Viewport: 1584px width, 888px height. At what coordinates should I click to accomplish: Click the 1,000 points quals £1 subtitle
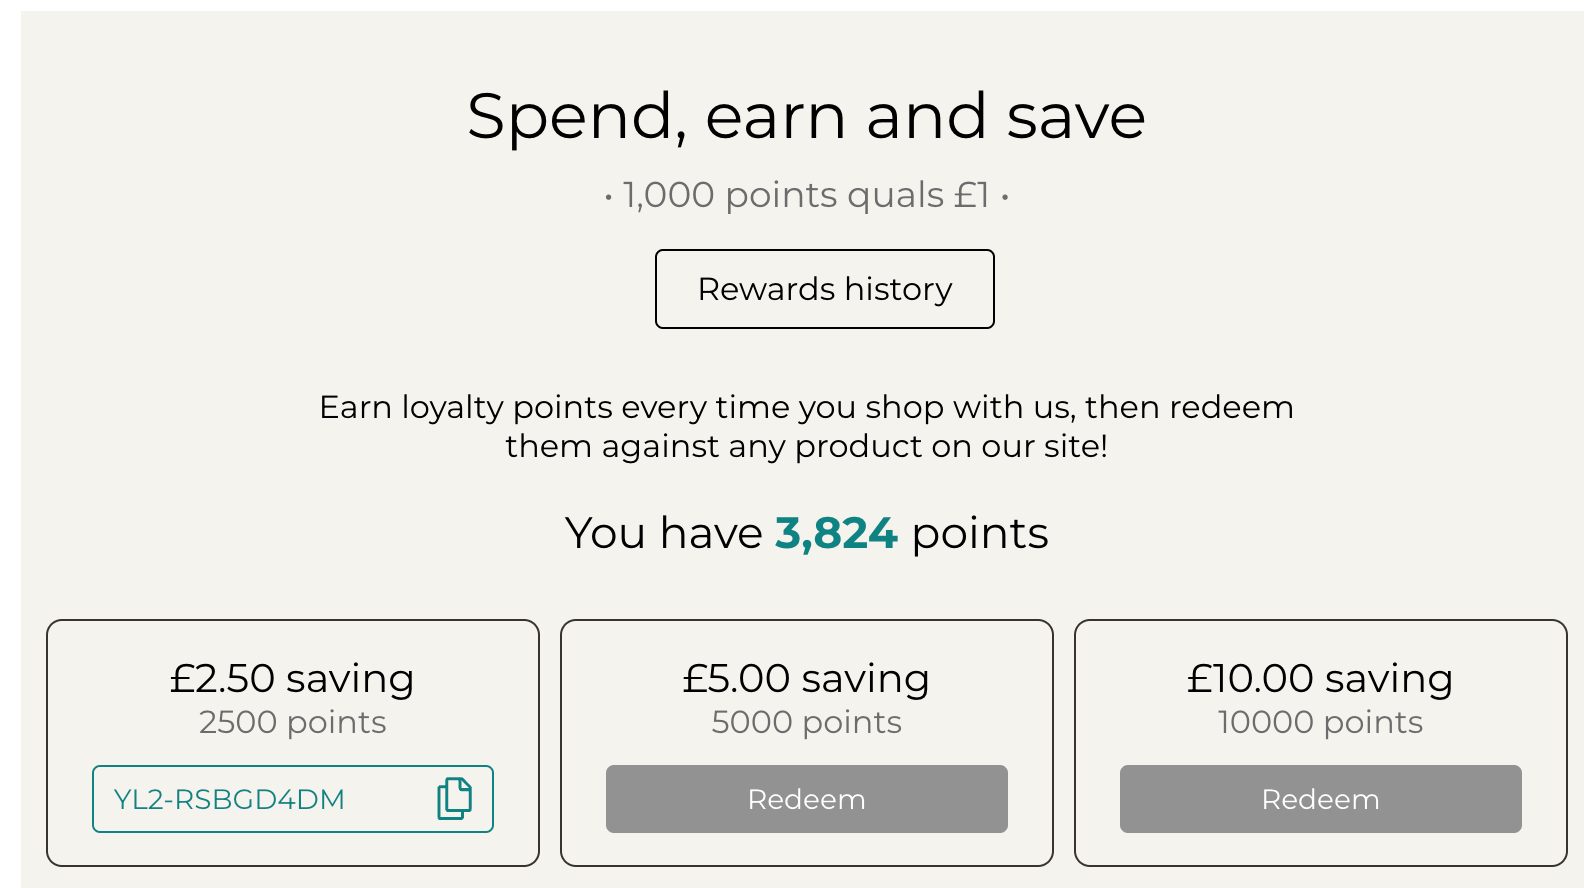[x=806, y=195]
